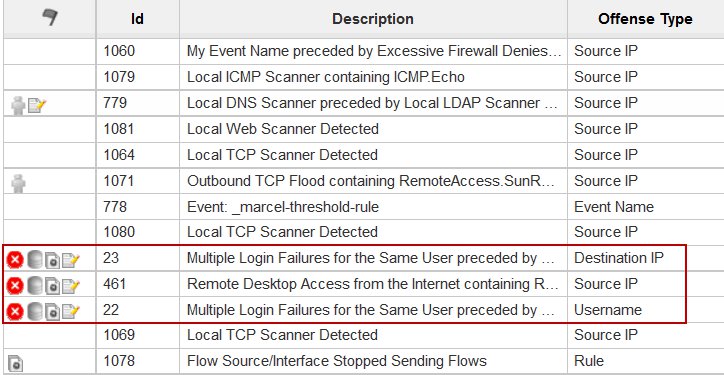The height and width of the screenshot is (375, 724).
Task: Click the grey user icon on offense 1071
Action: [18, 183]
